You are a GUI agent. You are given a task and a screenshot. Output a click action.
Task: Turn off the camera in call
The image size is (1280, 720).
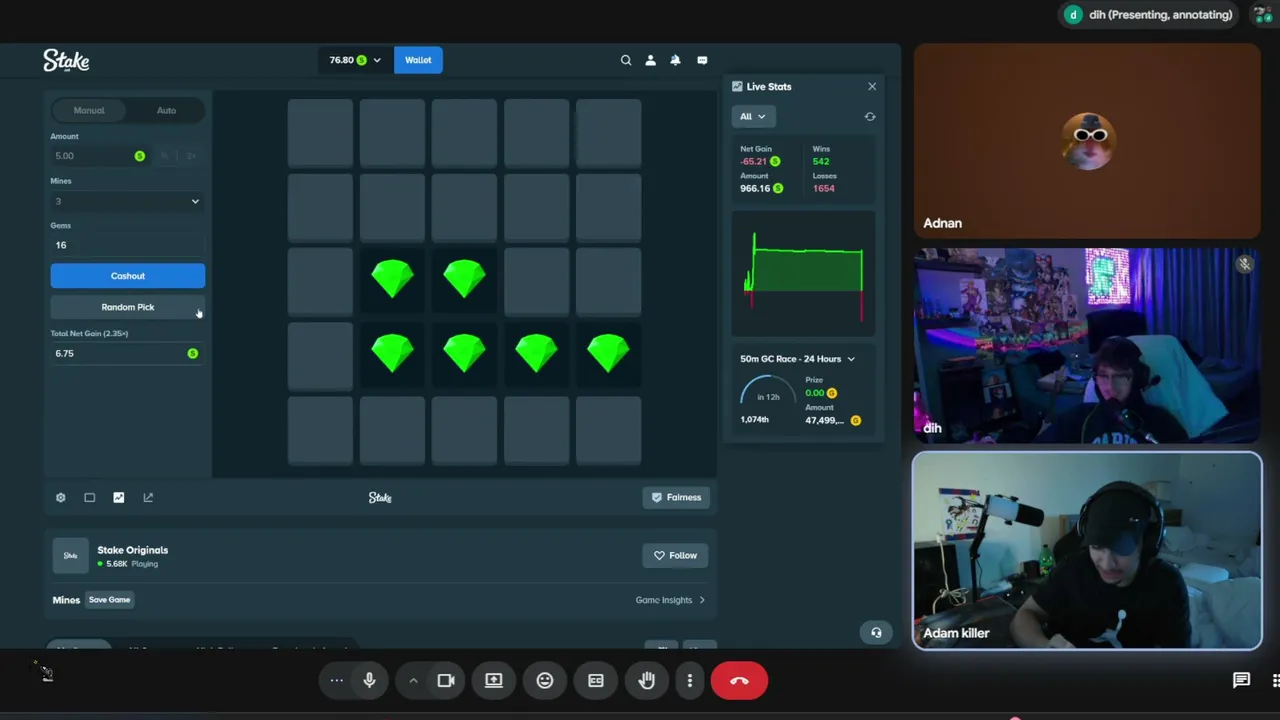click(x=446, y=681)
